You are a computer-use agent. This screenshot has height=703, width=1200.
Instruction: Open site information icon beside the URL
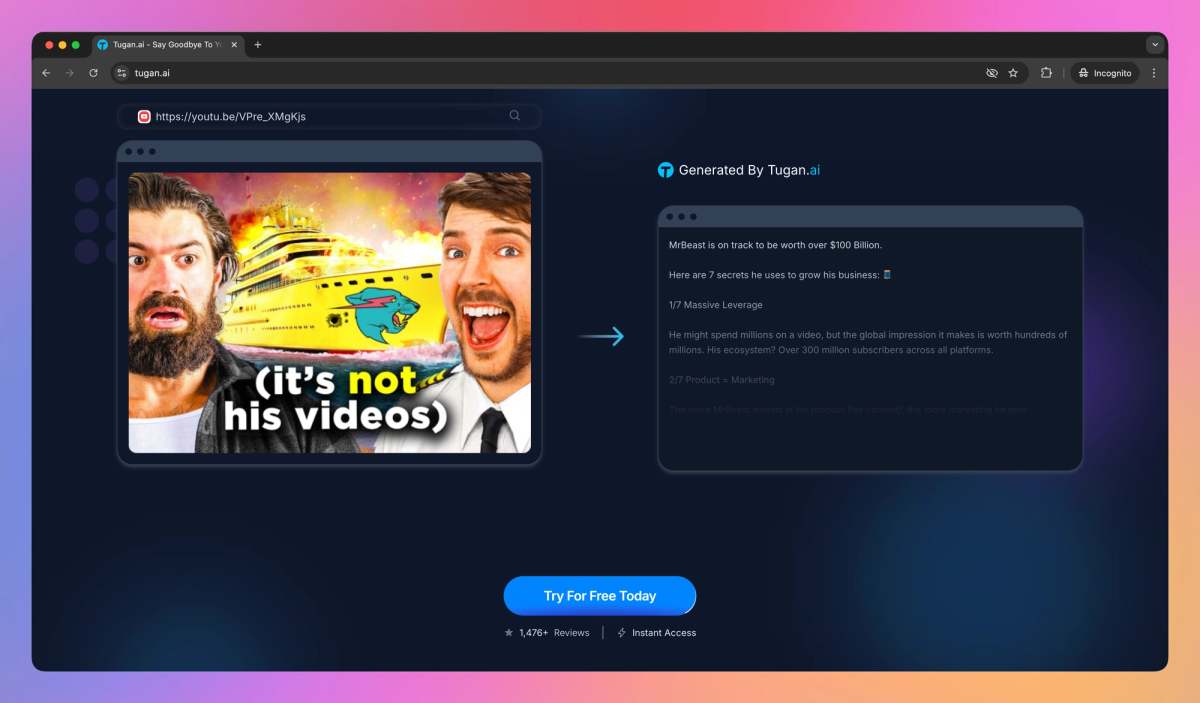tap(122, 73)
